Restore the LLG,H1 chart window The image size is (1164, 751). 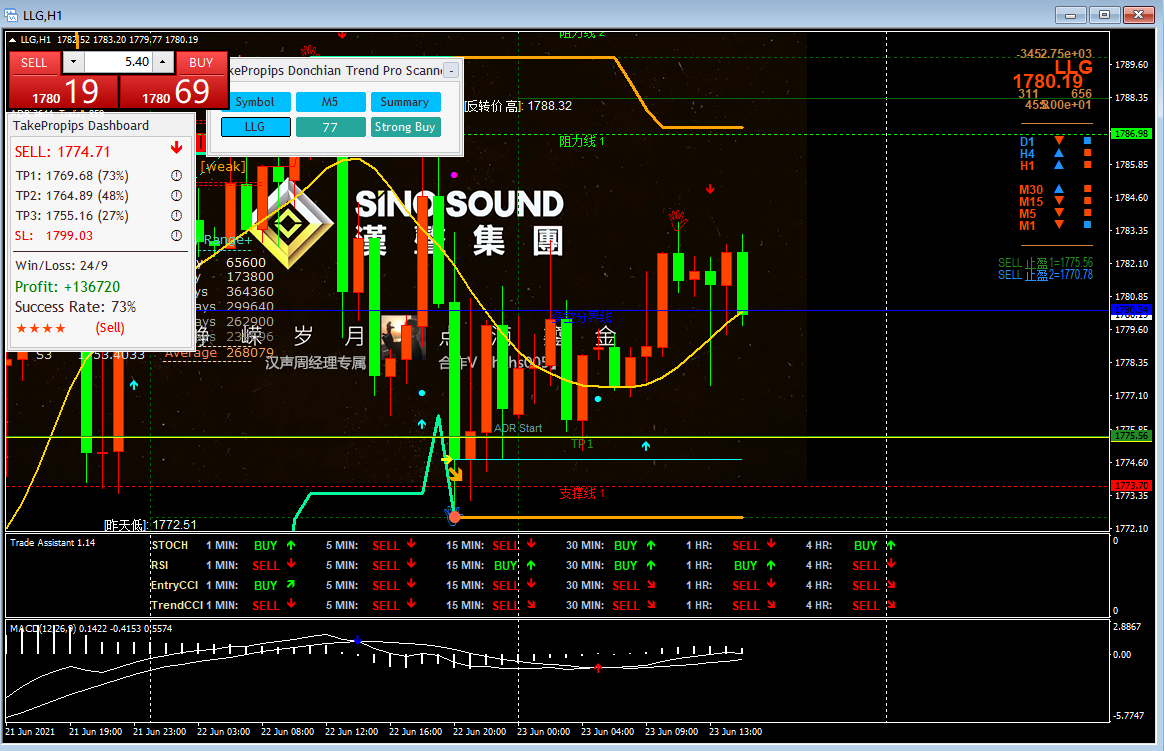click(1105, 15)
